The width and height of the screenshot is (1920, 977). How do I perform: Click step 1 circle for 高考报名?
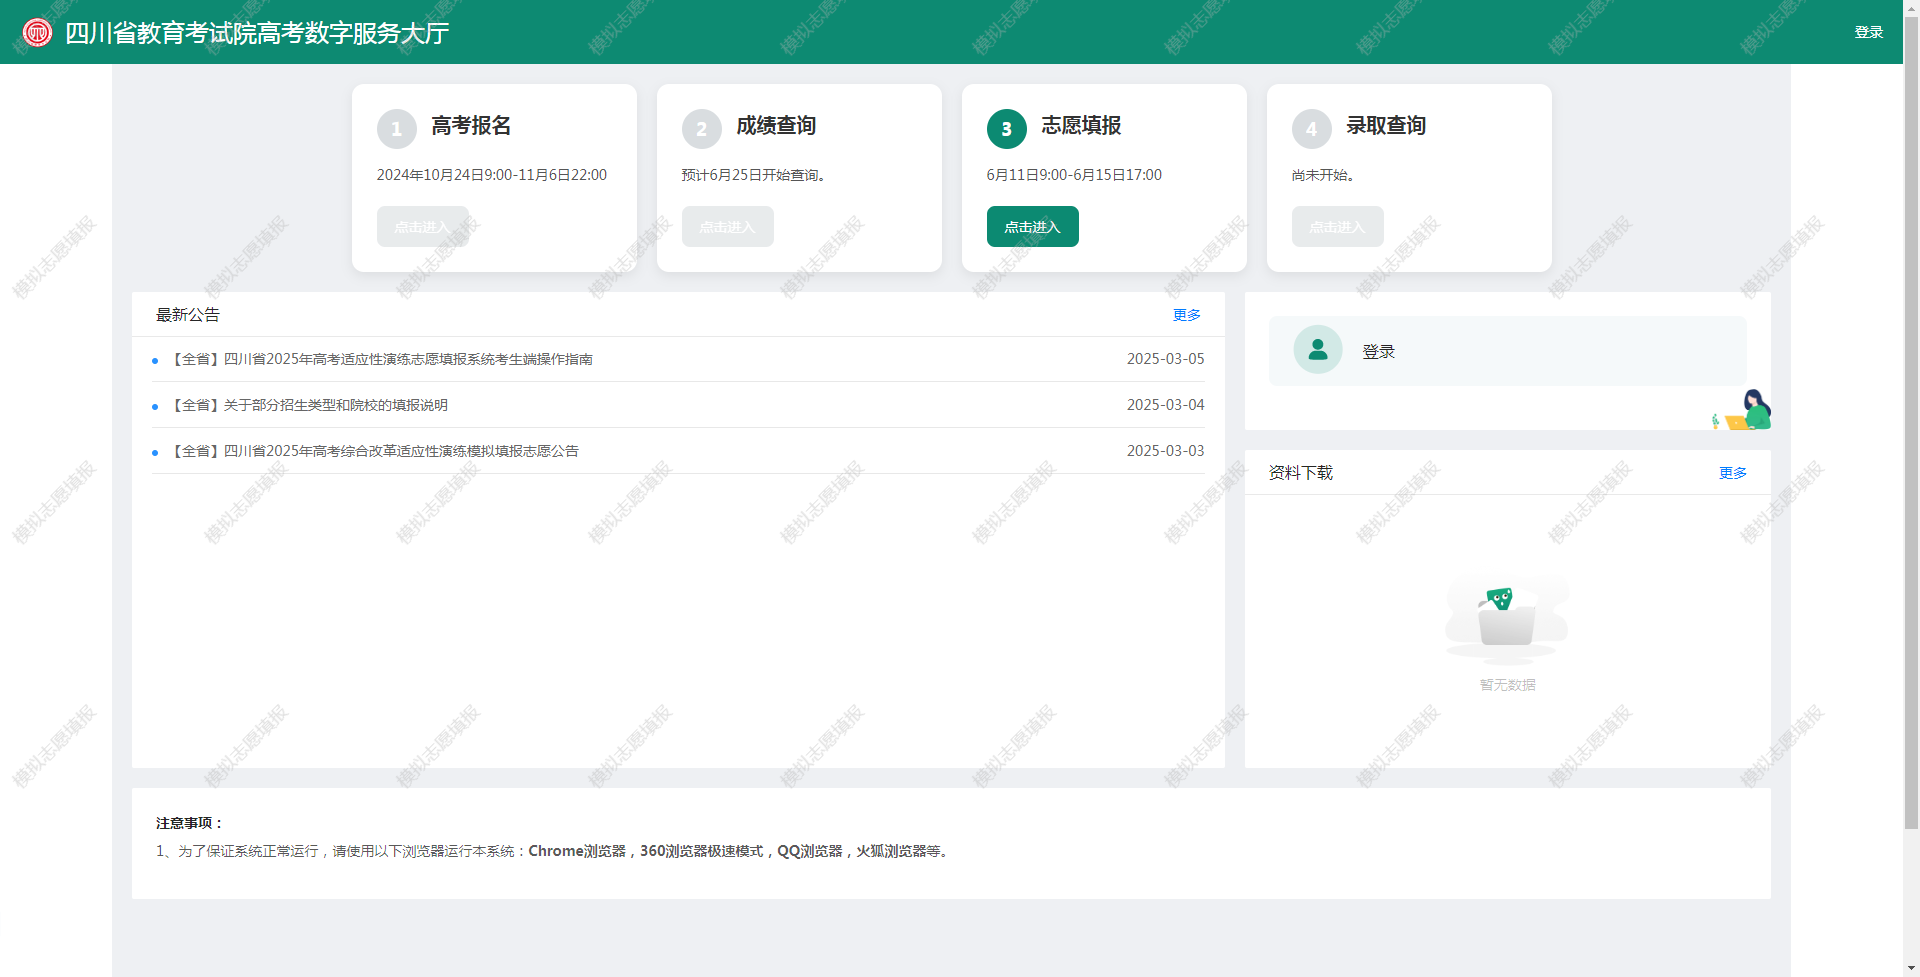[x=396, y=129]
